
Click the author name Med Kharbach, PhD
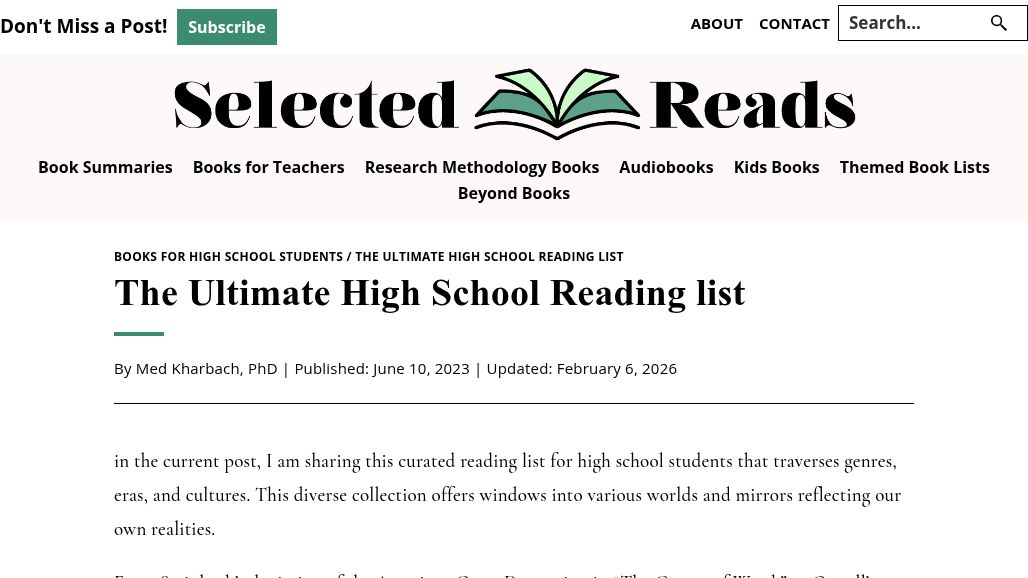pos(206,368)
